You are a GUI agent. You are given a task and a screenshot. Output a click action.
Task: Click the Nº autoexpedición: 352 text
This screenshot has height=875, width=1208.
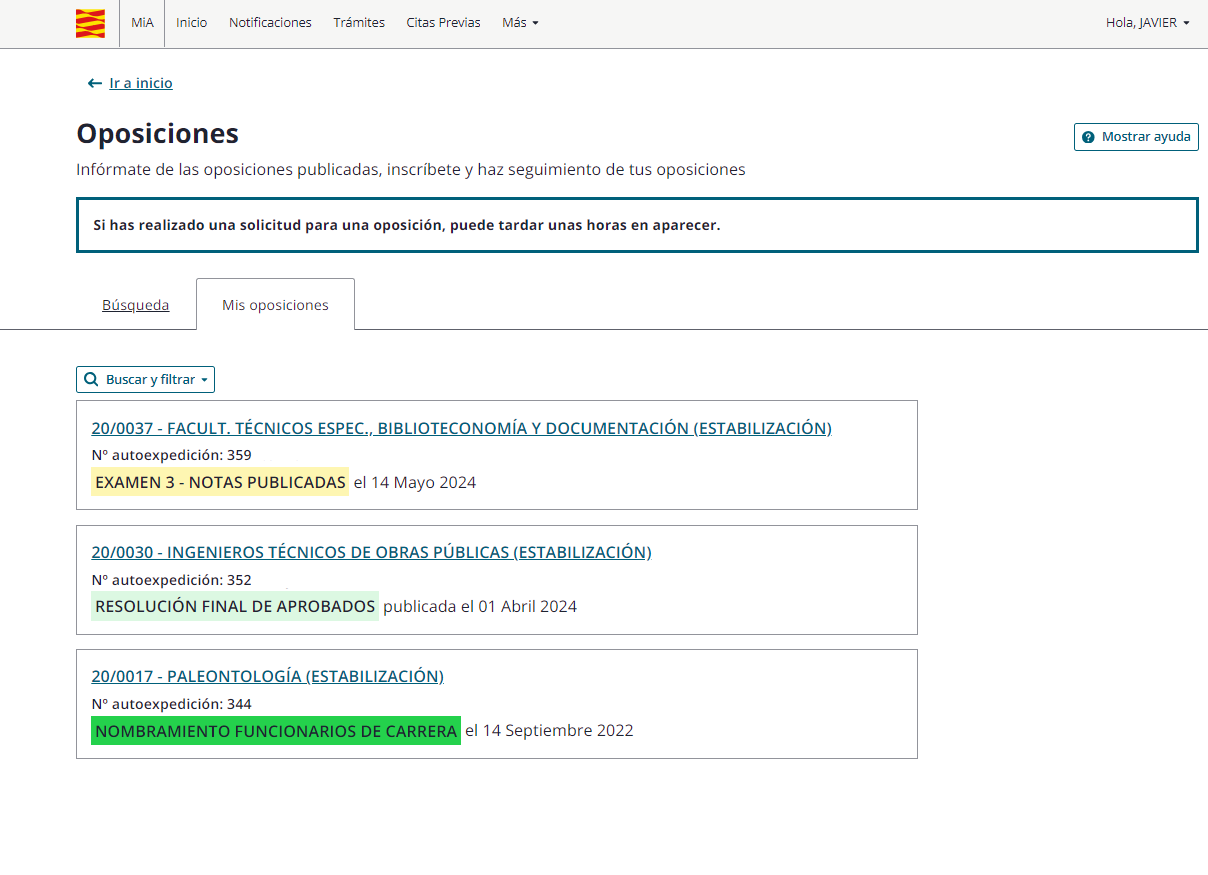coord(171,580)
